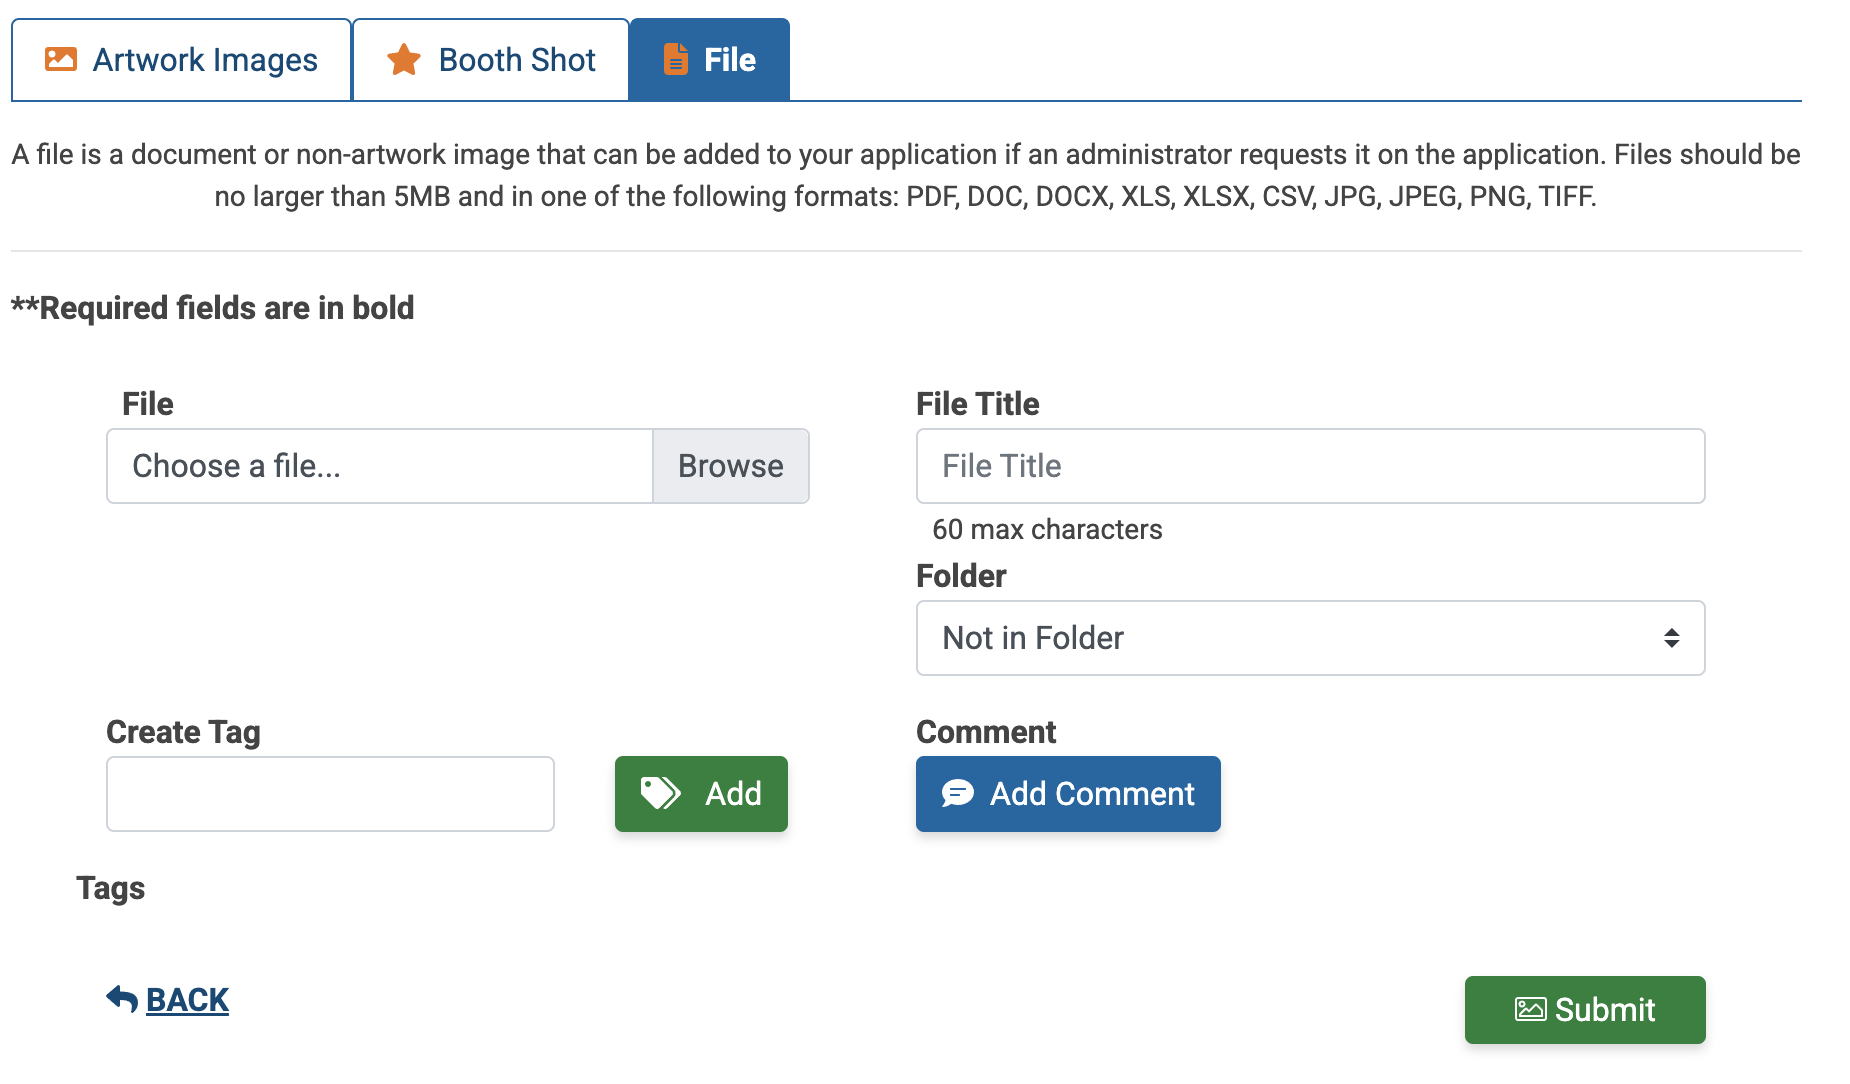Click the Artwork Images picture icon
1850x1084 pixels.
(61, 60)
